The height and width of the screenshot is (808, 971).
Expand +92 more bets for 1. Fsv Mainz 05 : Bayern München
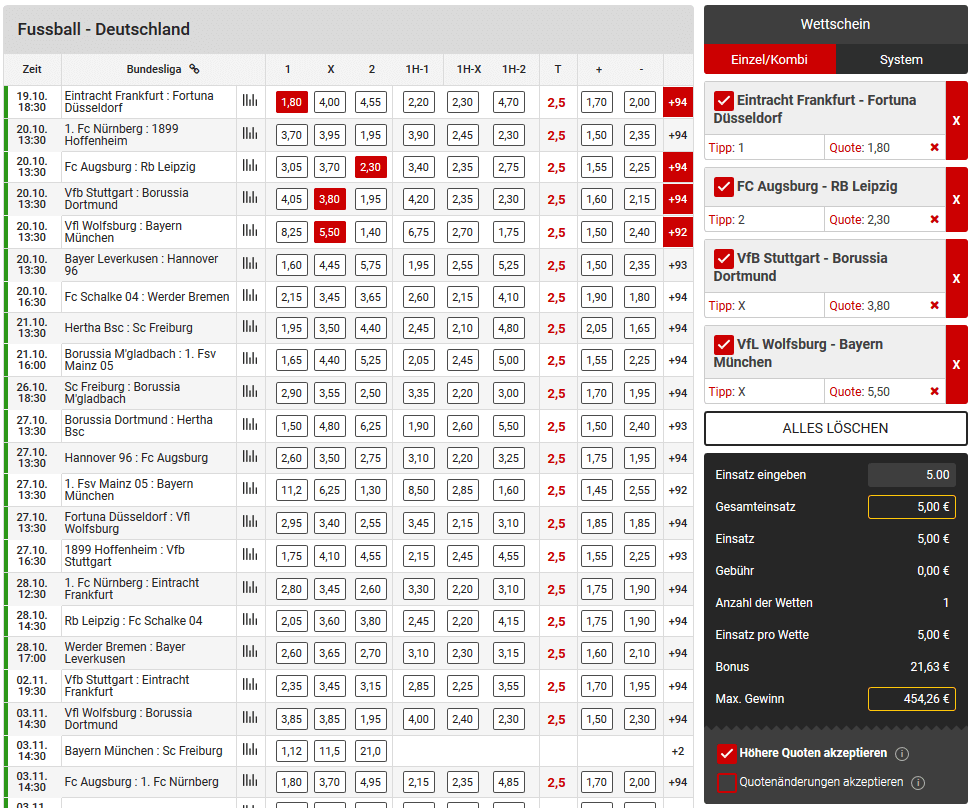click(x=677, y=490)
